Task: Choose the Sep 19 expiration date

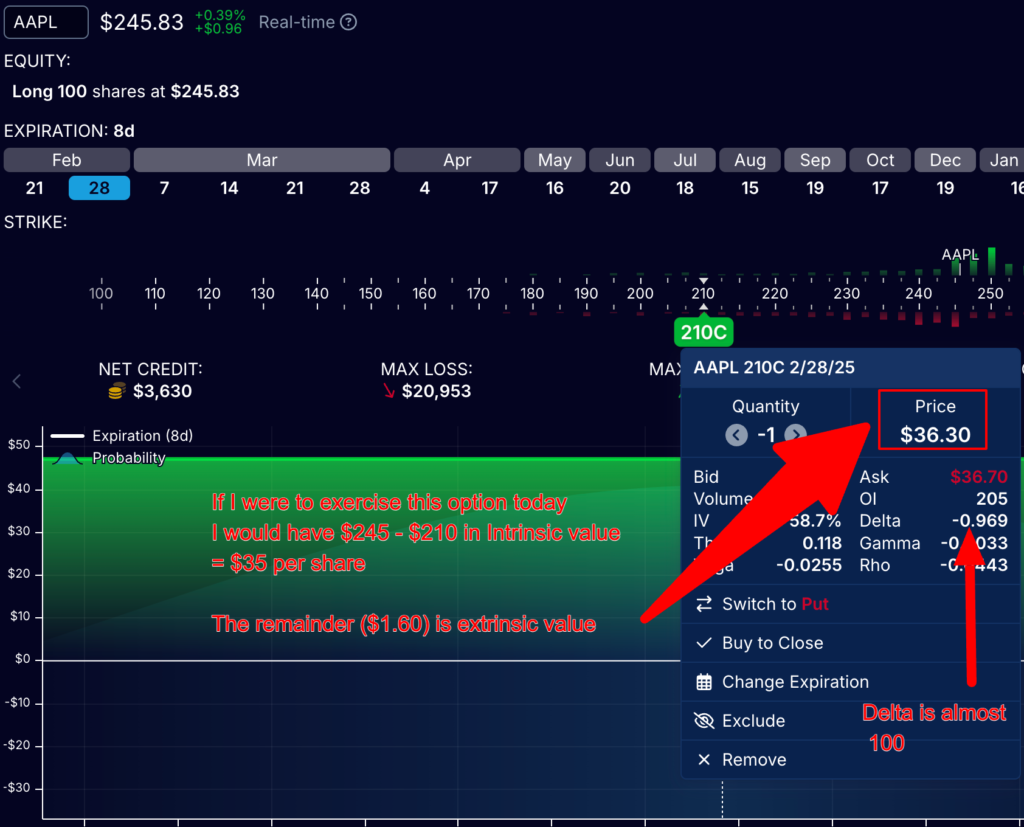Action: tap(815, 188)
